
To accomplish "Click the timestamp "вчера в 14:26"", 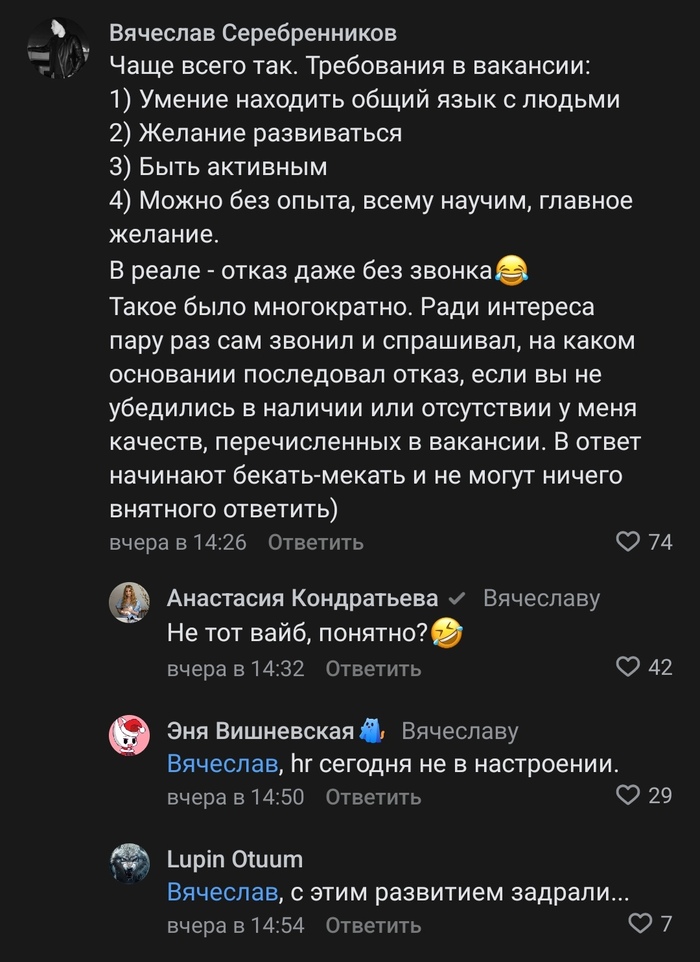I will [x=177, y=543].
